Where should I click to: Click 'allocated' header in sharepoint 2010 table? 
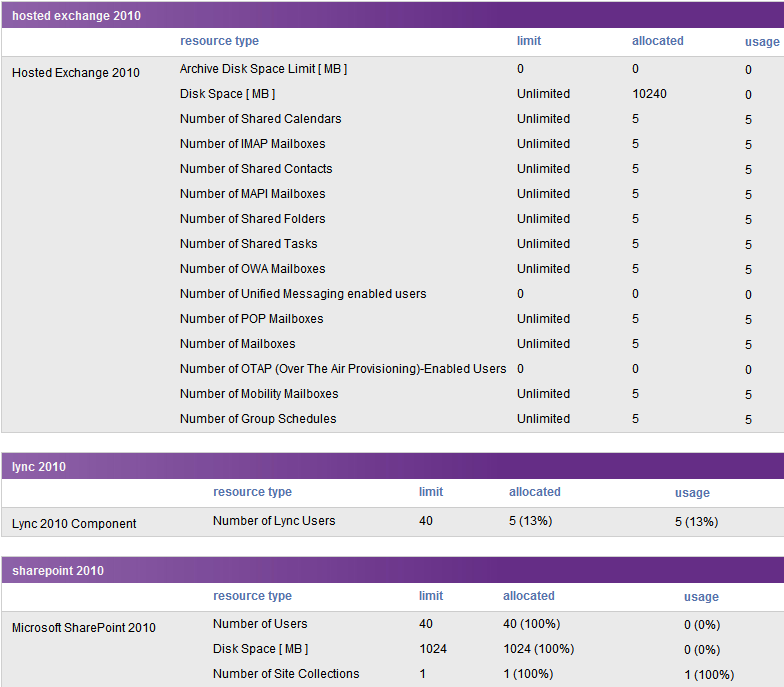[x=528, y=596]
